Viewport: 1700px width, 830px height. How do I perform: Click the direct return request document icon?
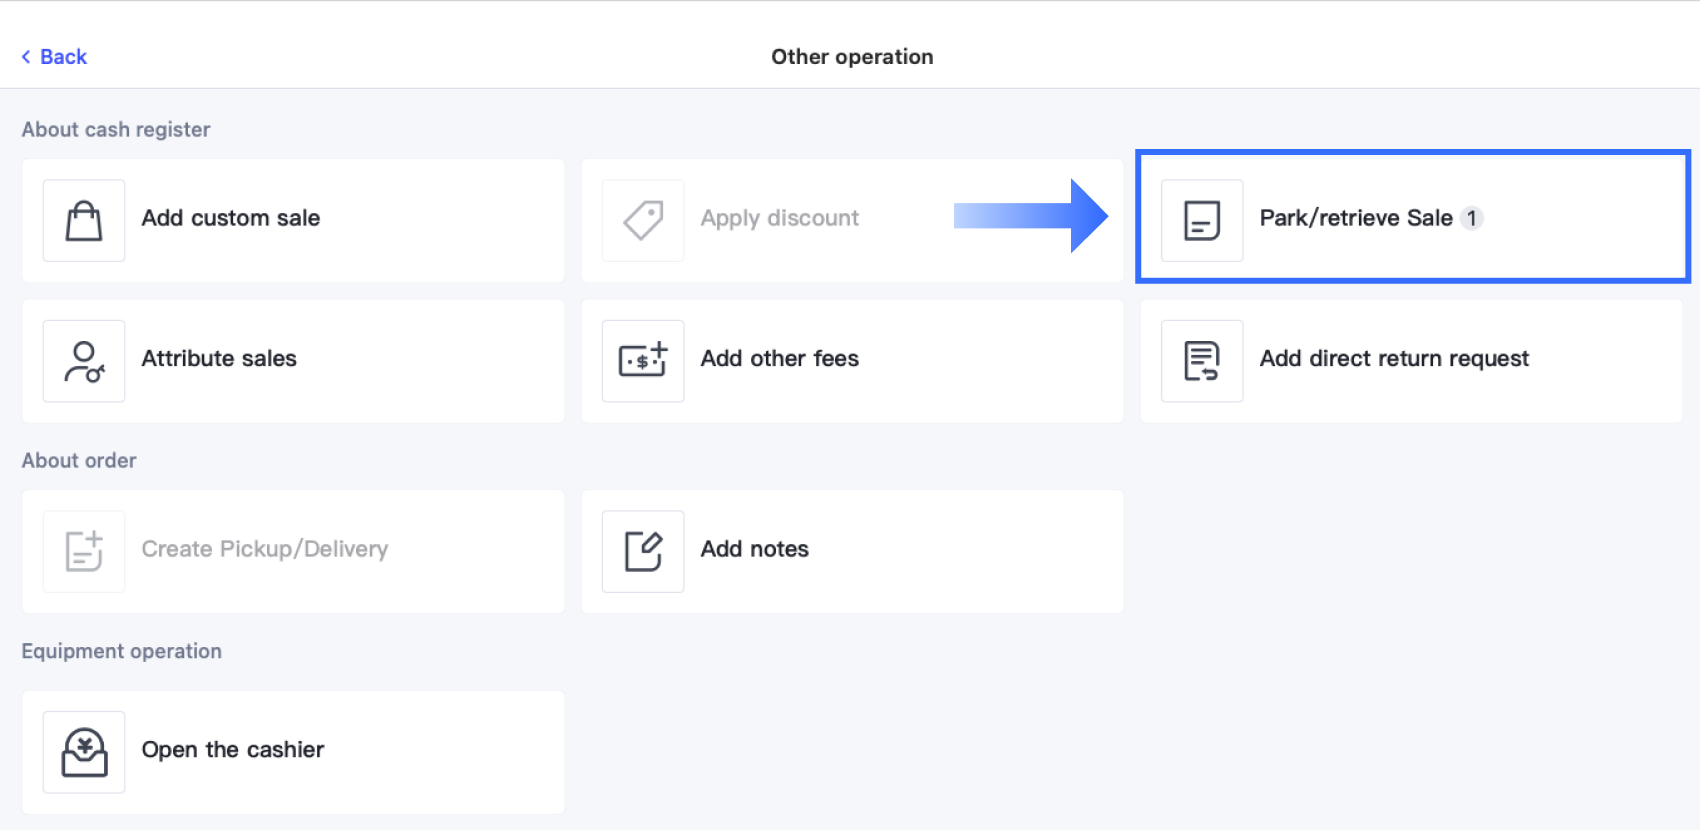point(1202,361)
